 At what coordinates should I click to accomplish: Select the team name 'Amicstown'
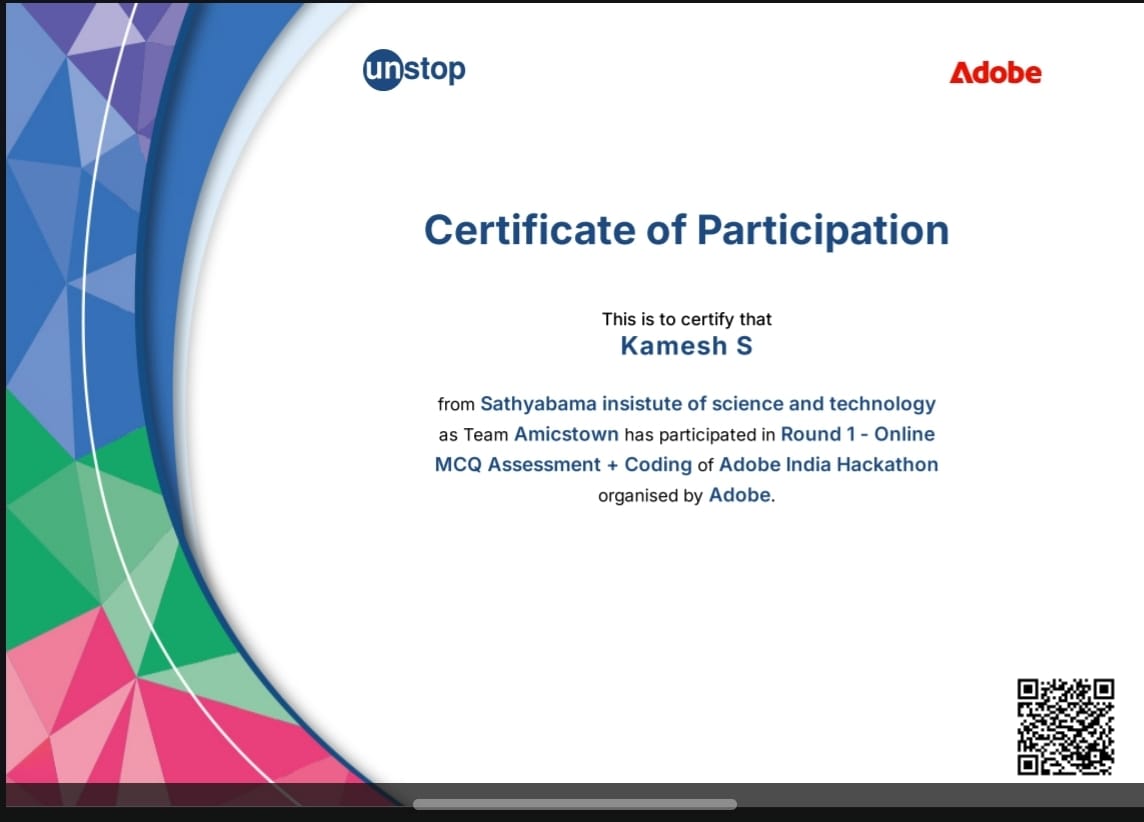click(566, 434)
